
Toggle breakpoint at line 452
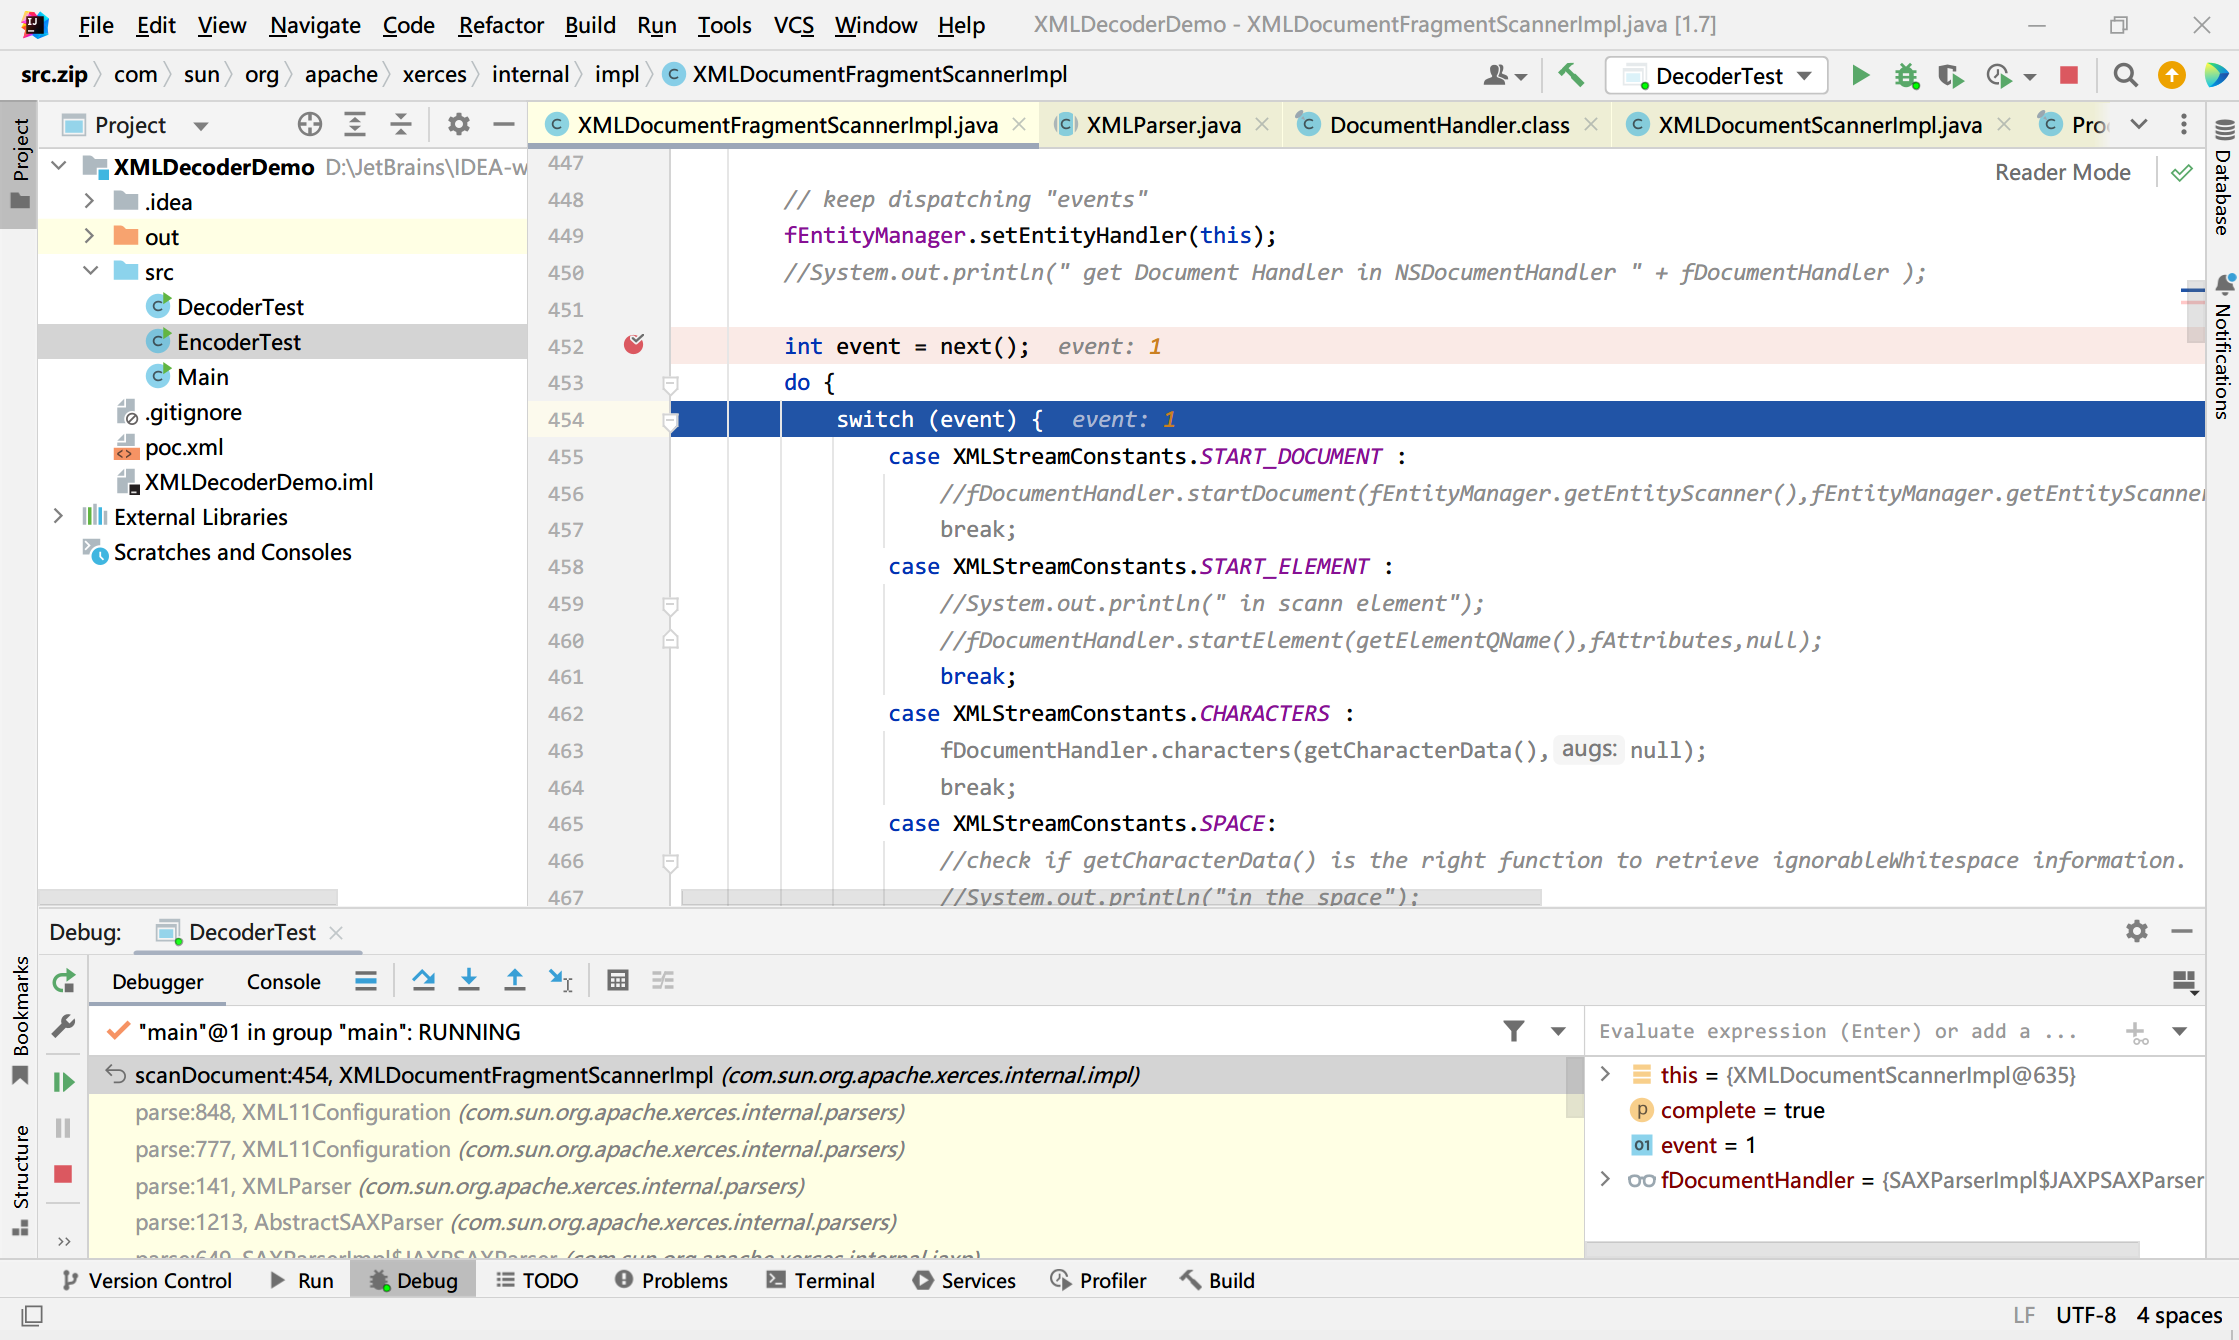(x=634, y=345)
